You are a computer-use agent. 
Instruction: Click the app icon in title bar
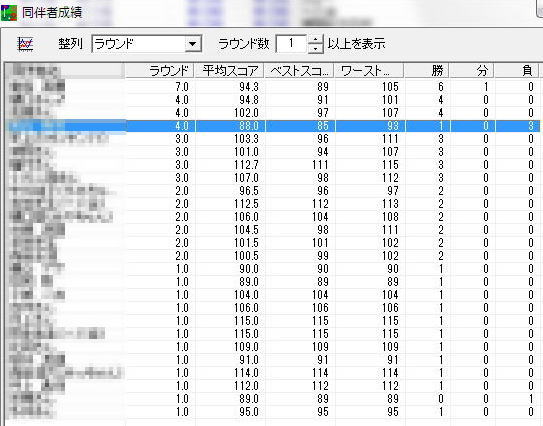[9, 13]
